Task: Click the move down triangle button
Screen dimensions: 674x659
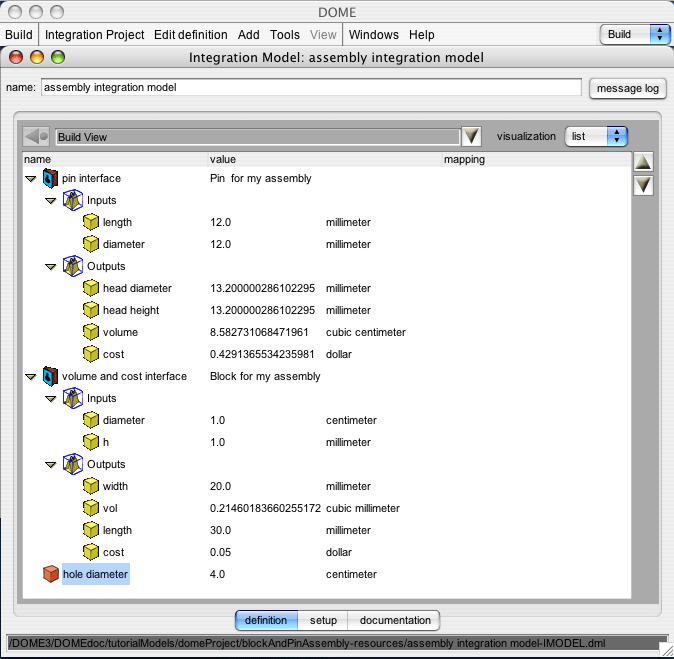Action: pos(643,186)
